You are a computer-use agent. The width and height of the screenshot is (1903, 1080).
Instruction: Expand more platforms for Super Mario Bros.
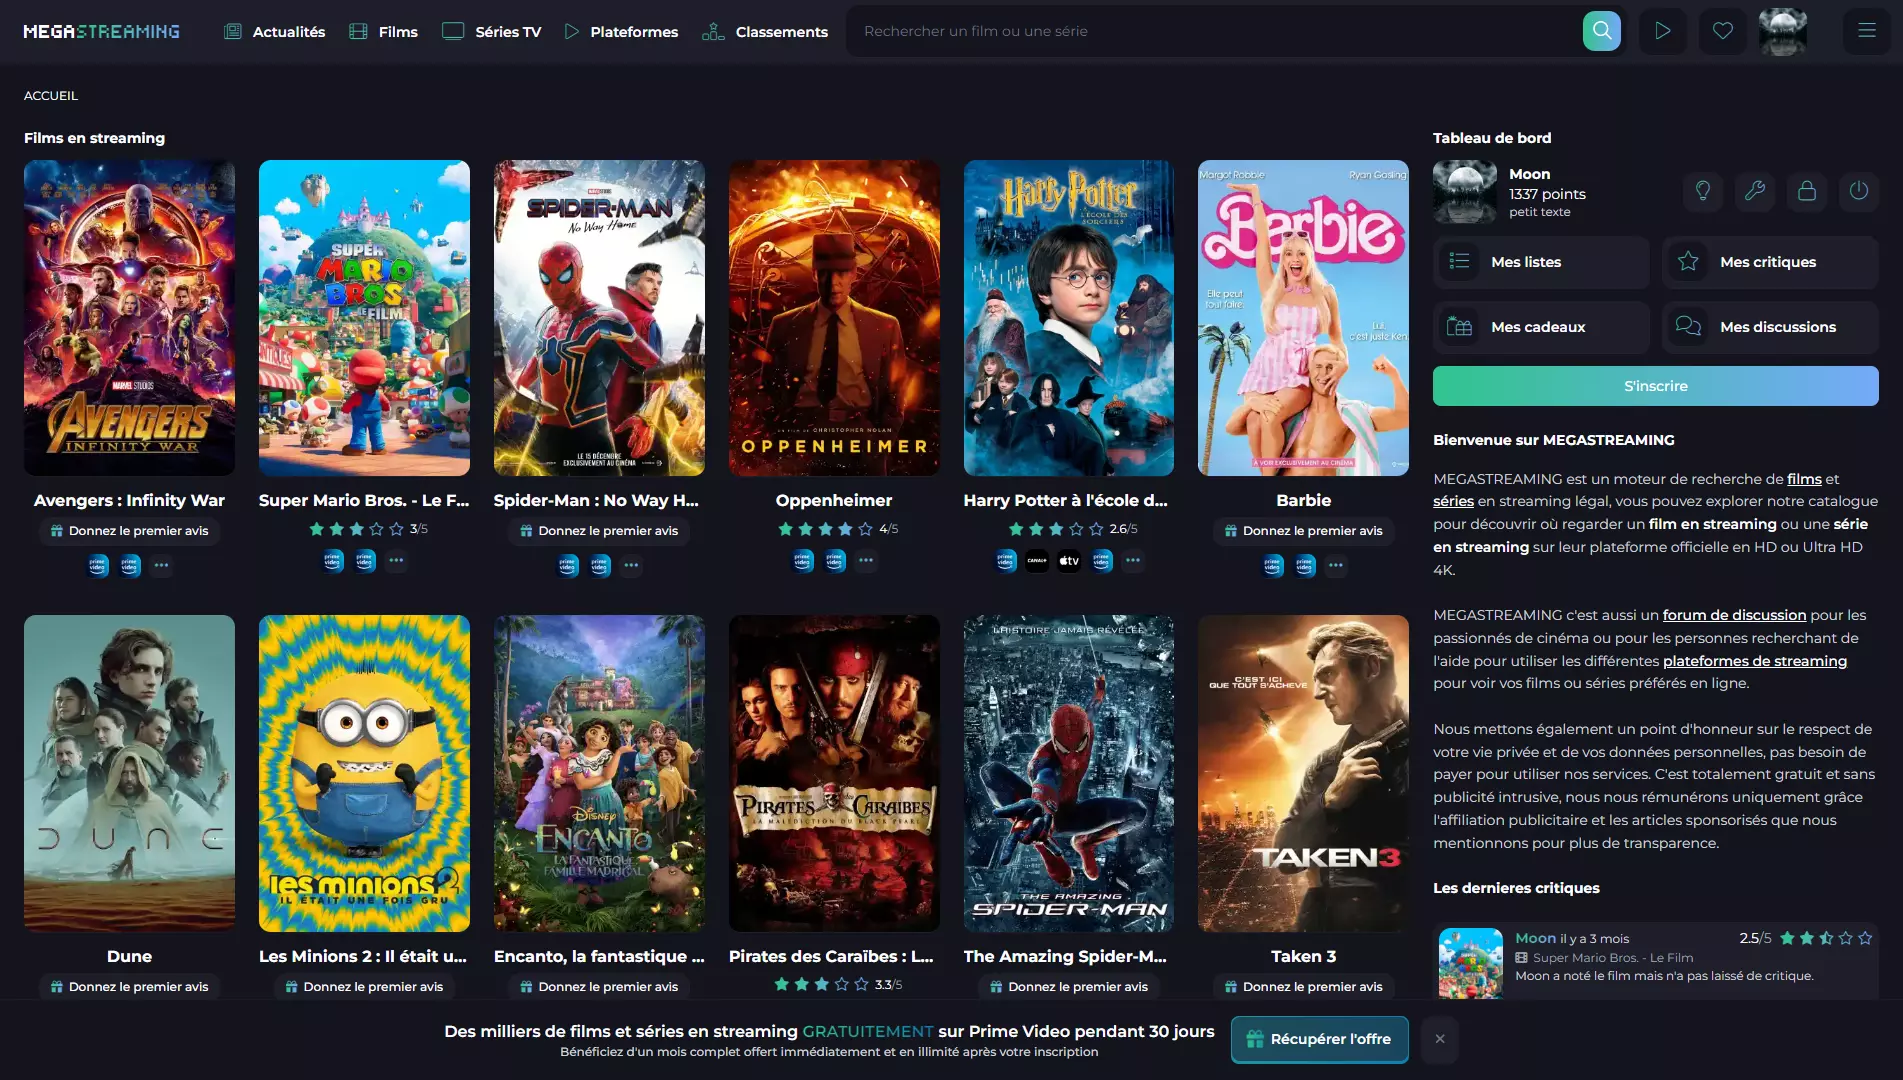[396, 561]
